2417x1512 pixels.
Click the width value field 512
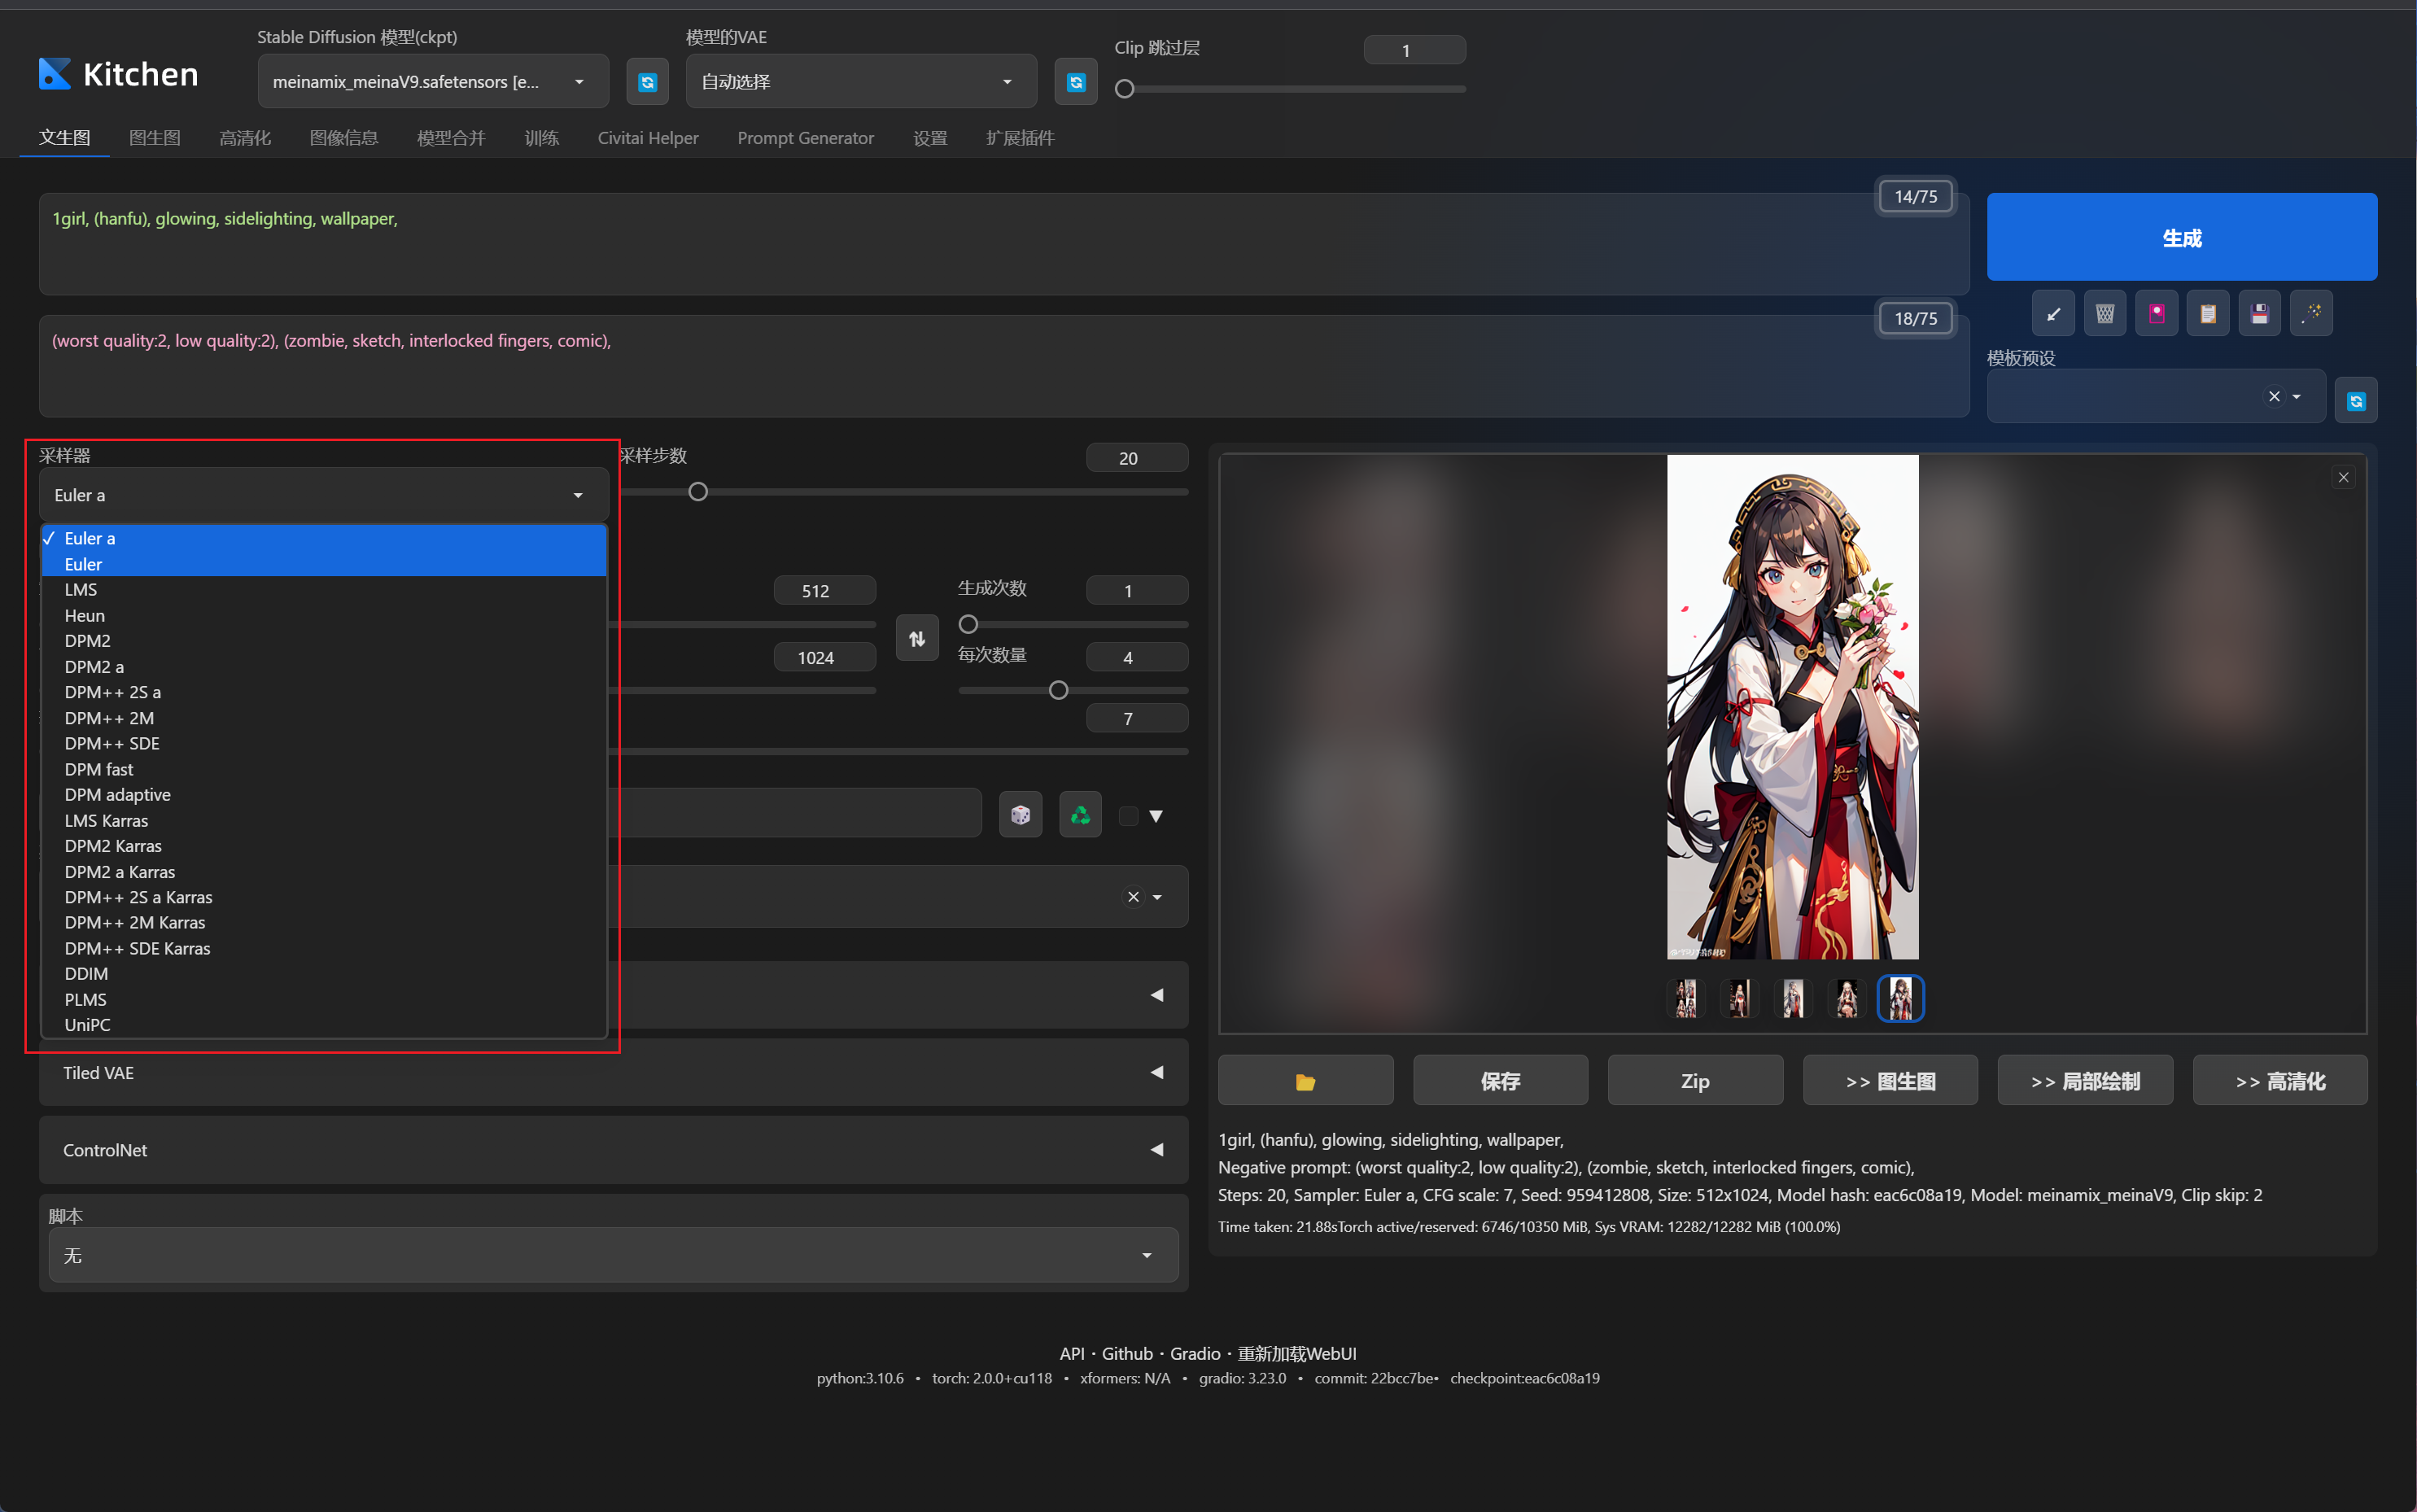[824, 590]
